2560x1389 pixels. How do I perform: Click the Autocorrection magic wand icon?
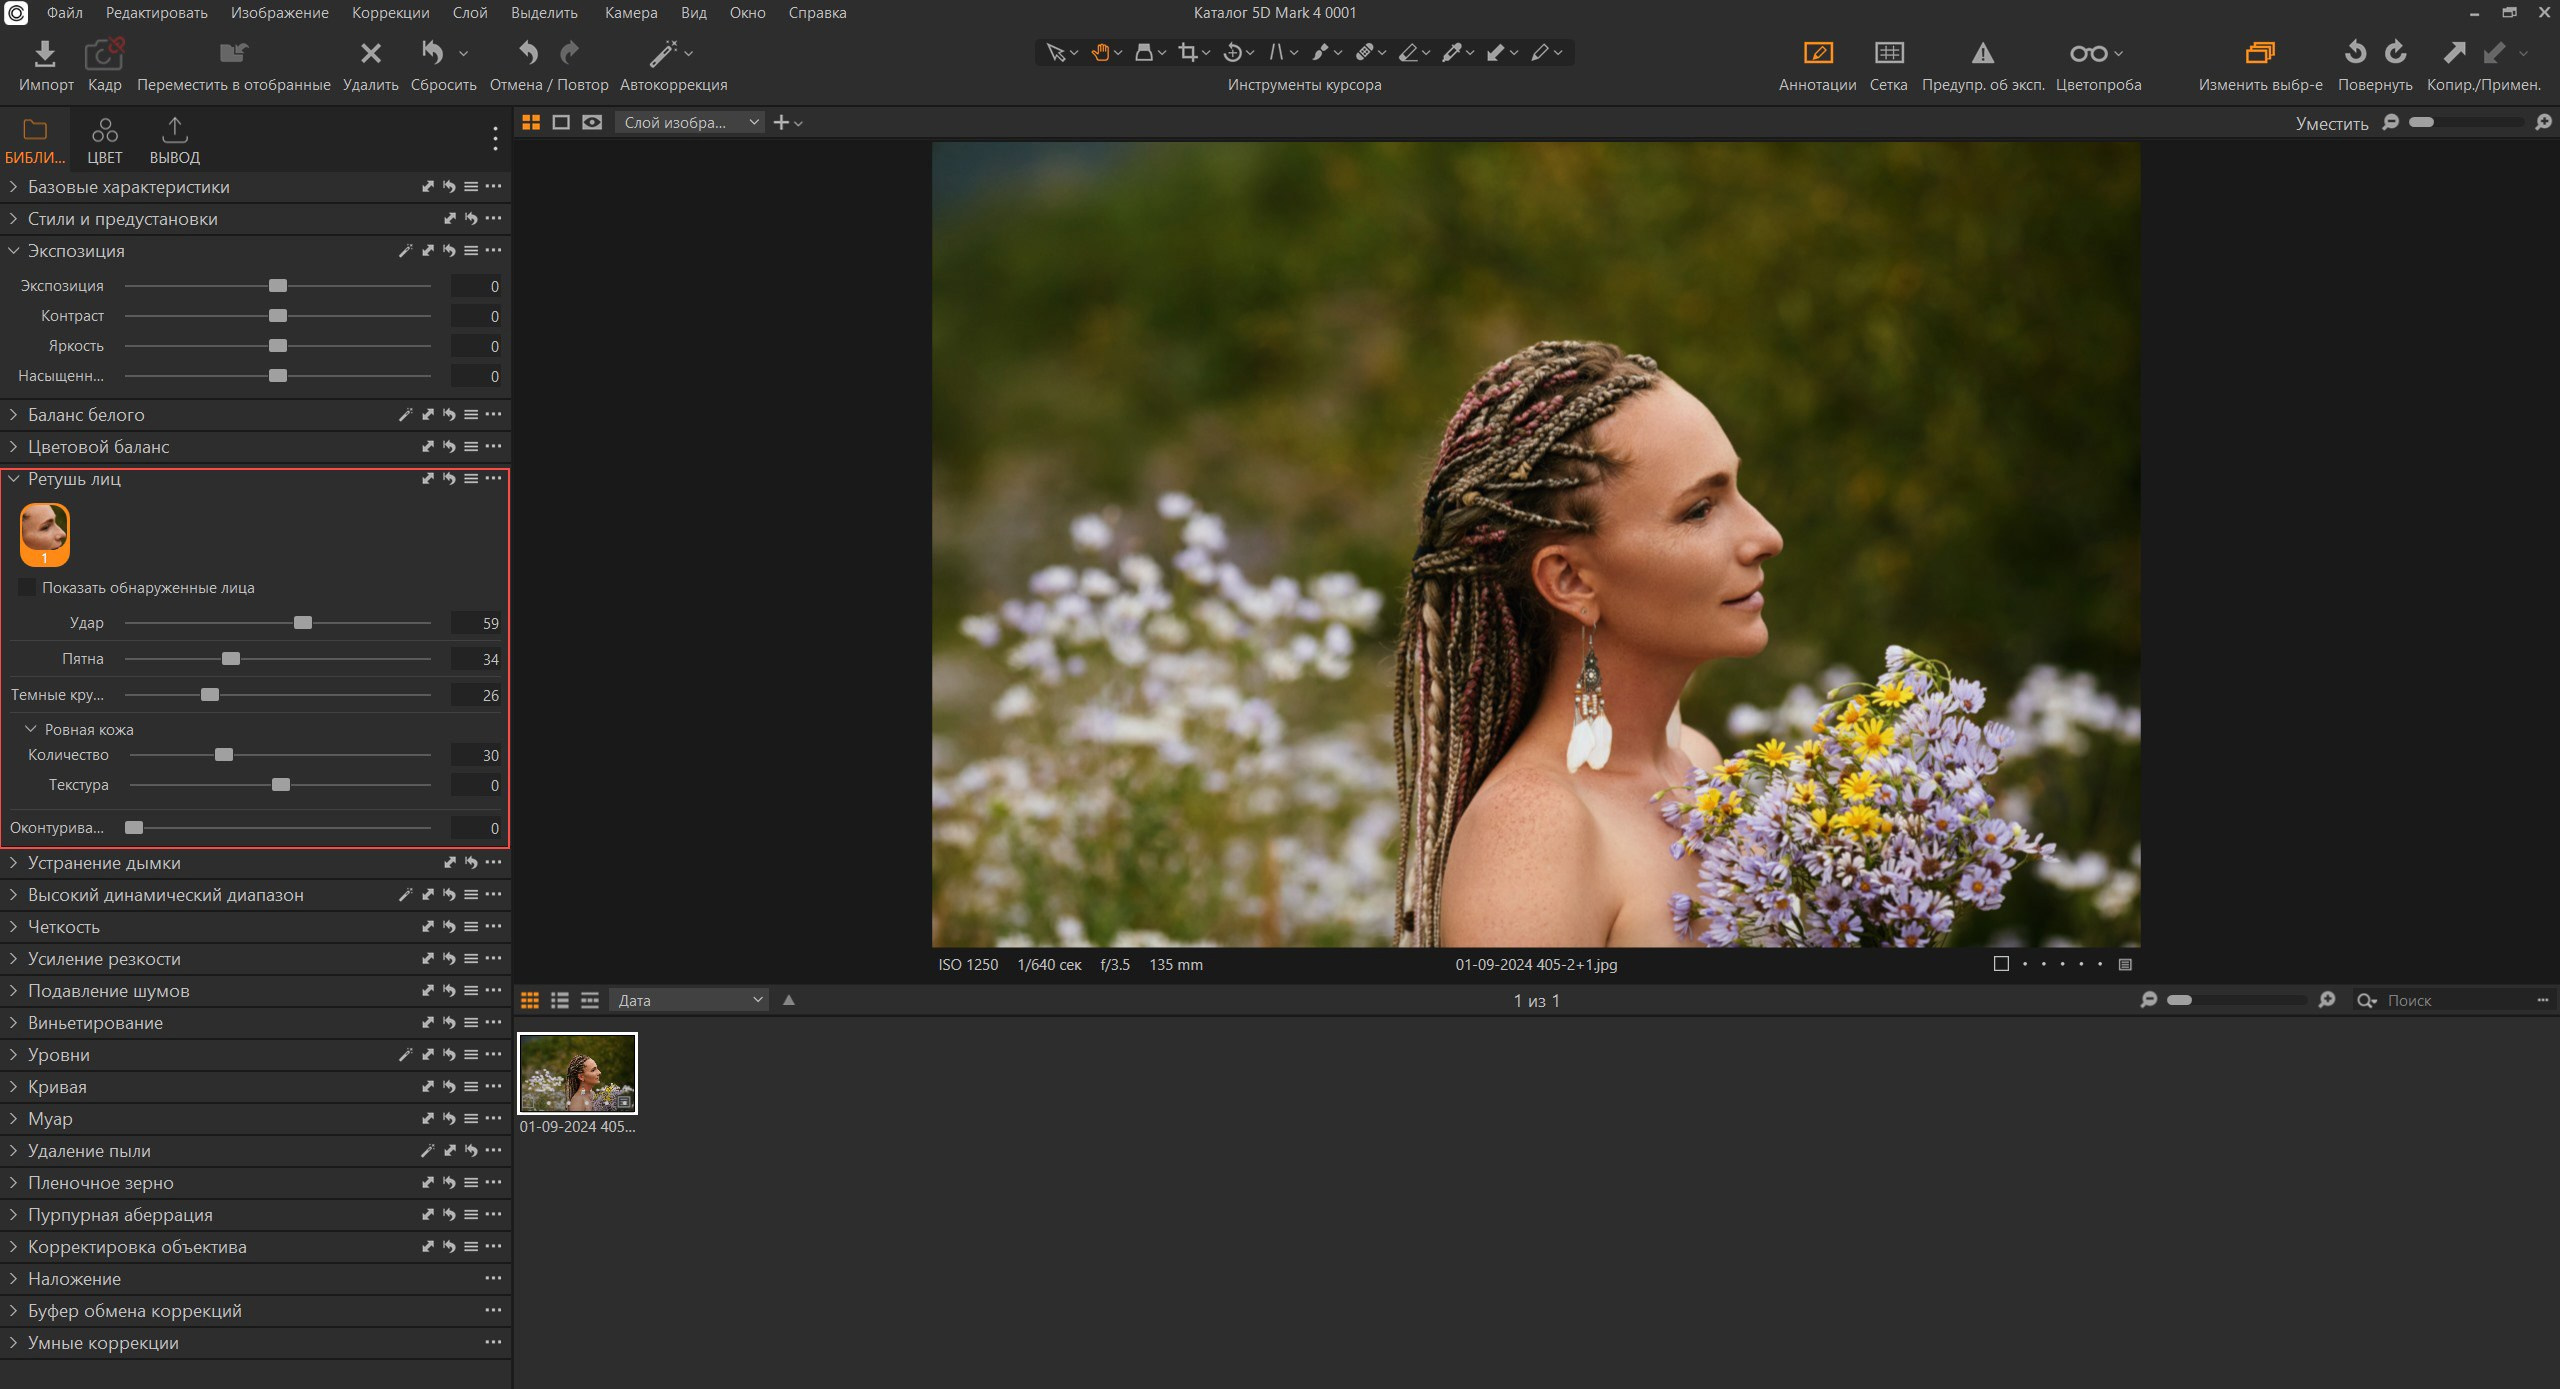(664, 54)
